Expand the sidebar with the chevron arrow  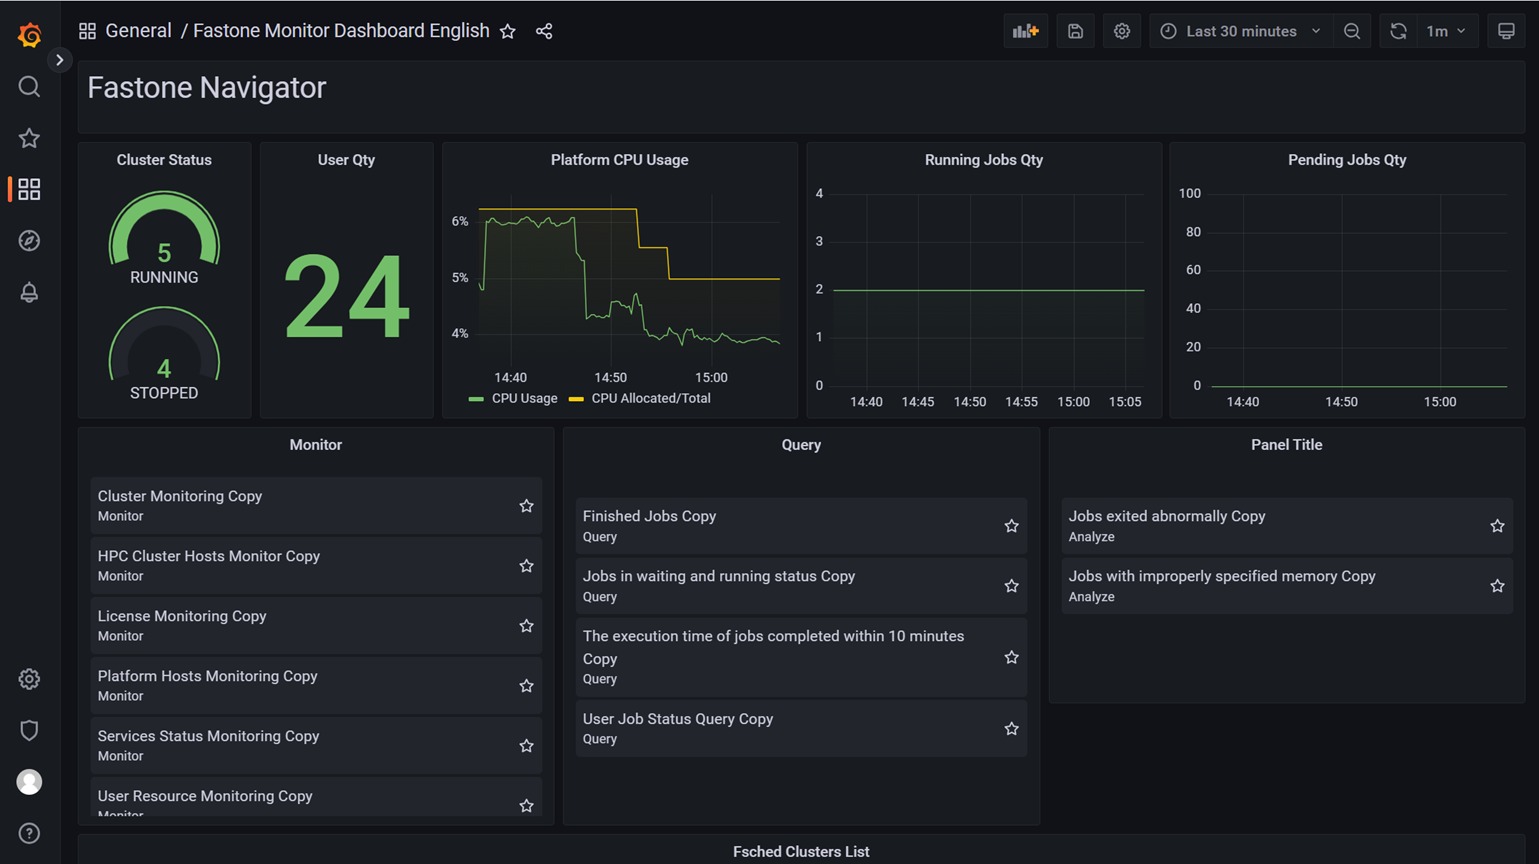coord(60,60)
